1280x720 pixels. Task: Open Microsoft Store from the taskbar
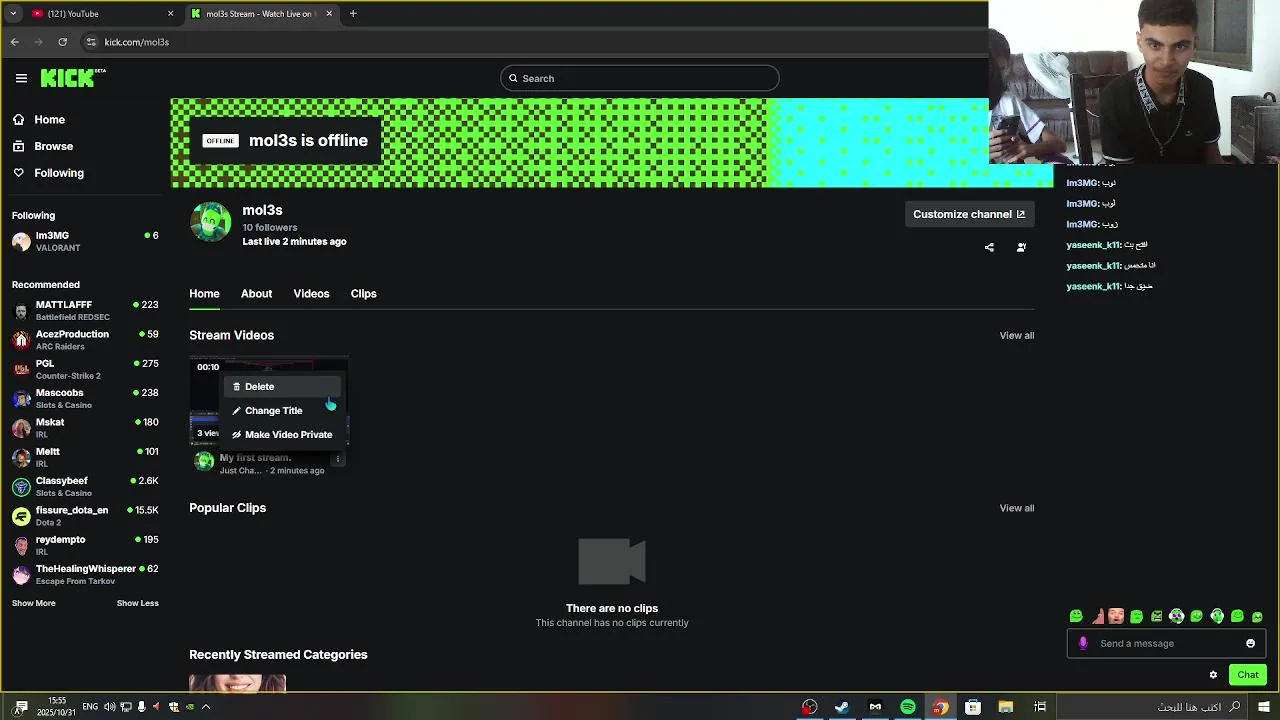click(x=973, y=707)
